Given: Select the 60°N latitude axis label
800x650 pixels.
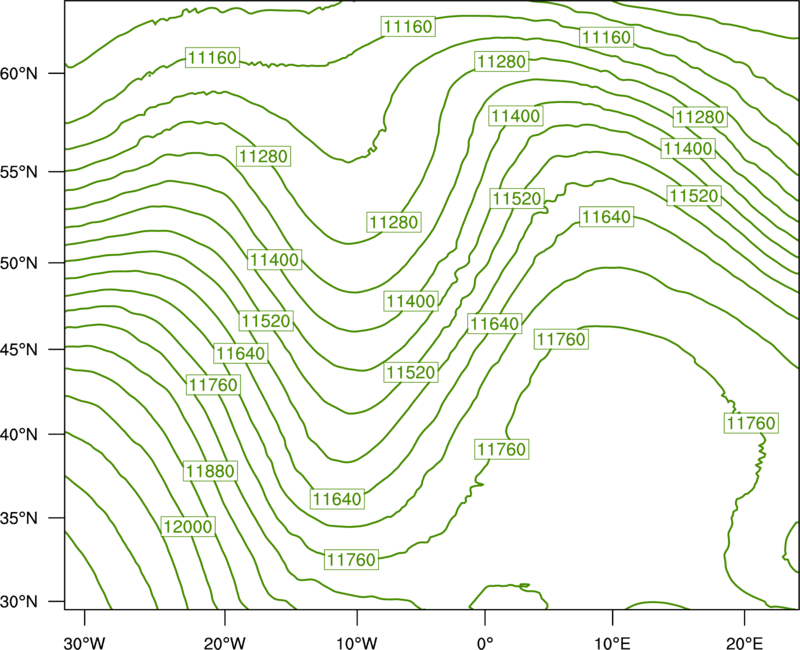Looking at the screenshot, I should tap(19, 73).
